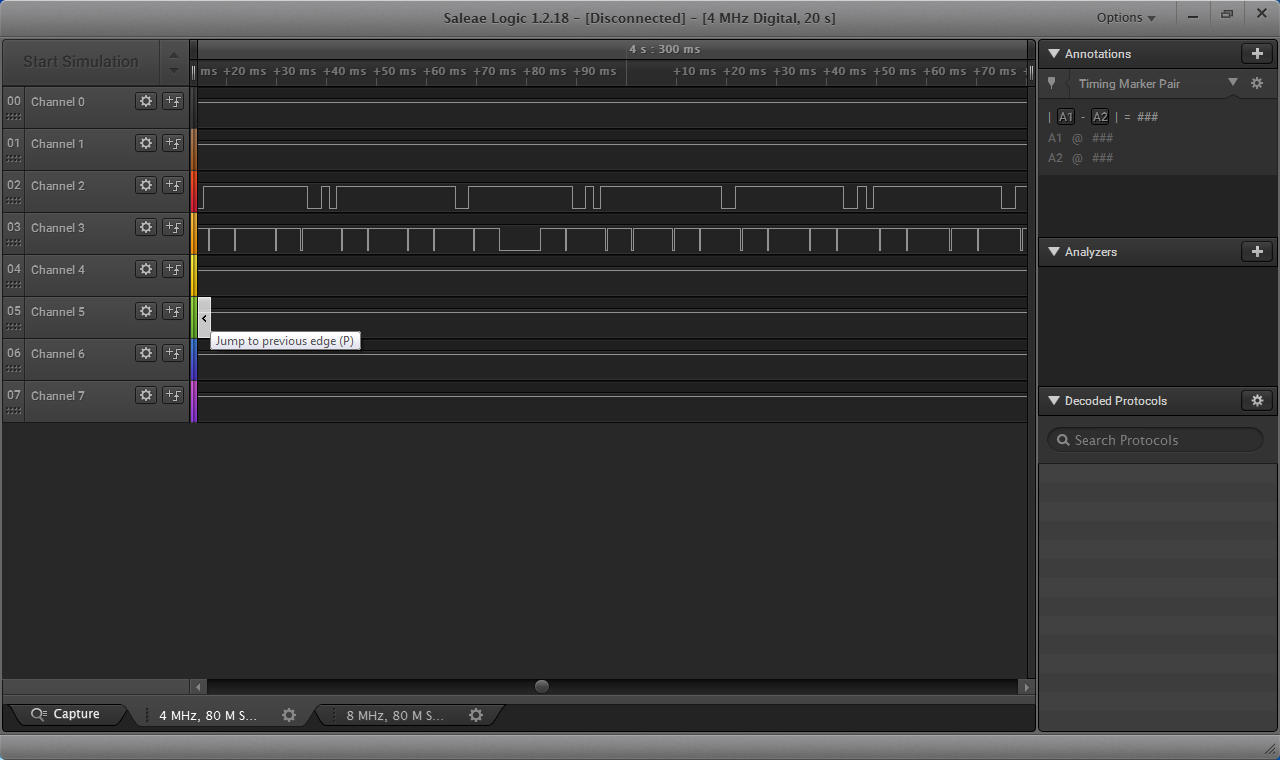Viewport: 1280px width, 760px height.
Task: Click capture settings up/down arrows
Action: coord(174,62)
